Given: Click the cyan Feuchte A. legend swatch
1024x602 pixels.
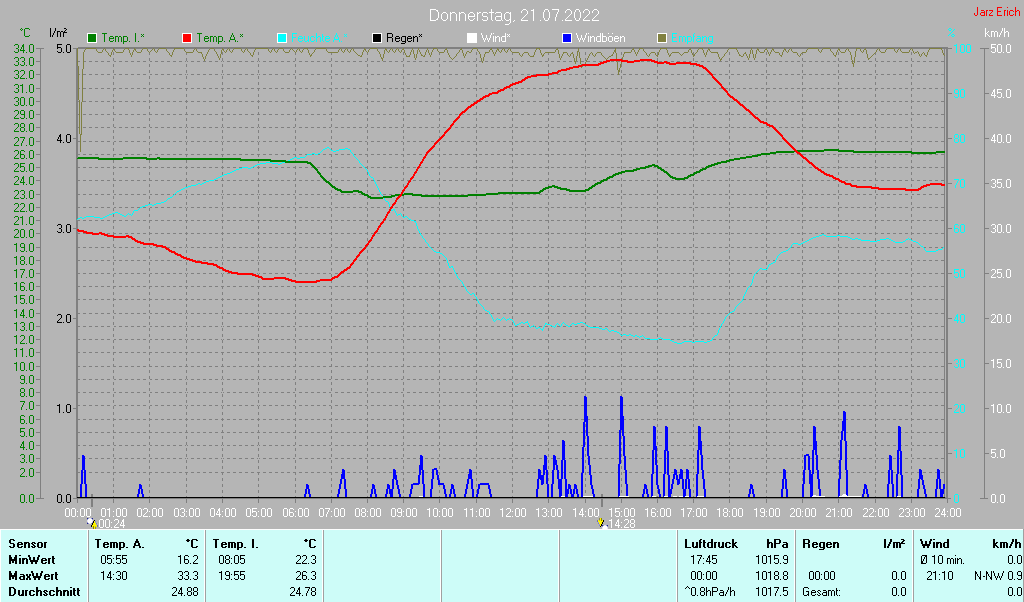Looking at the screenshot, I should [x=282, y=39].
